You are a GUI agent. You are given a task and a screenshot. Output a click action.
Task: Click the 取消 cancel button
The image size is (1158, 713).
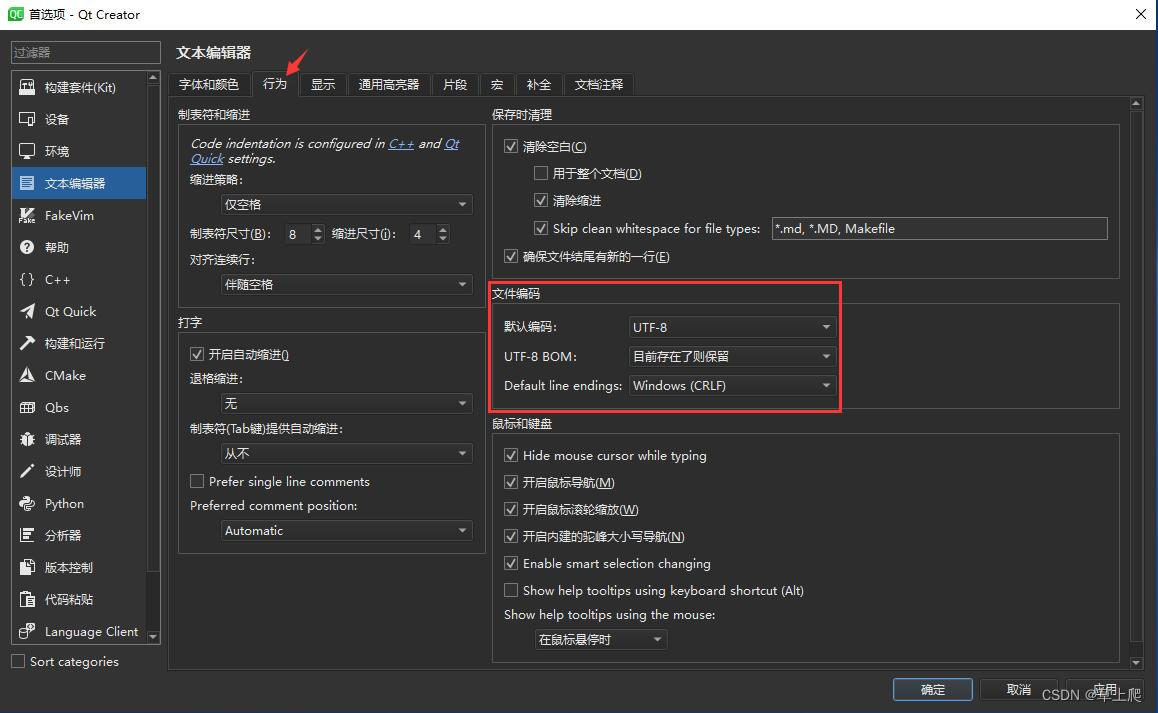[1018, 689]
